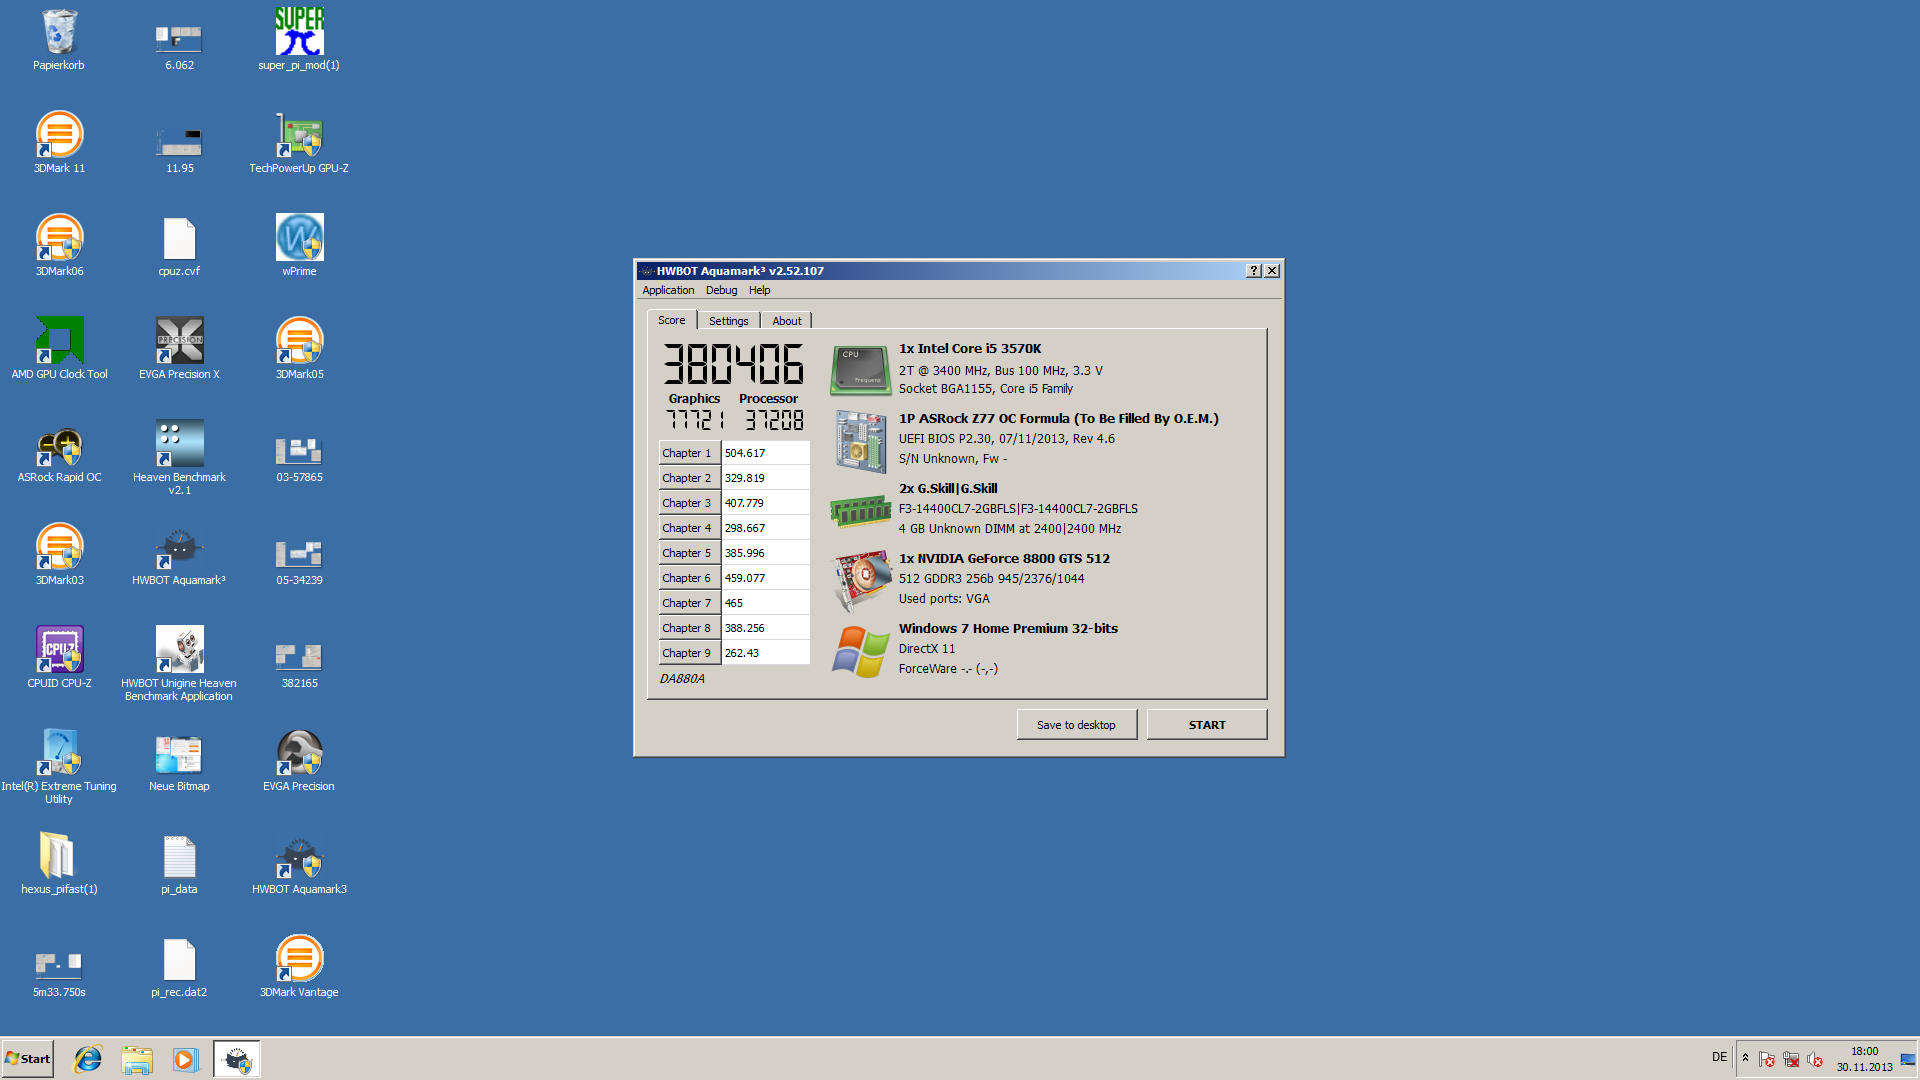
Task: Open the hexus_pifast(1) folder icon
Action: (59, 864)
